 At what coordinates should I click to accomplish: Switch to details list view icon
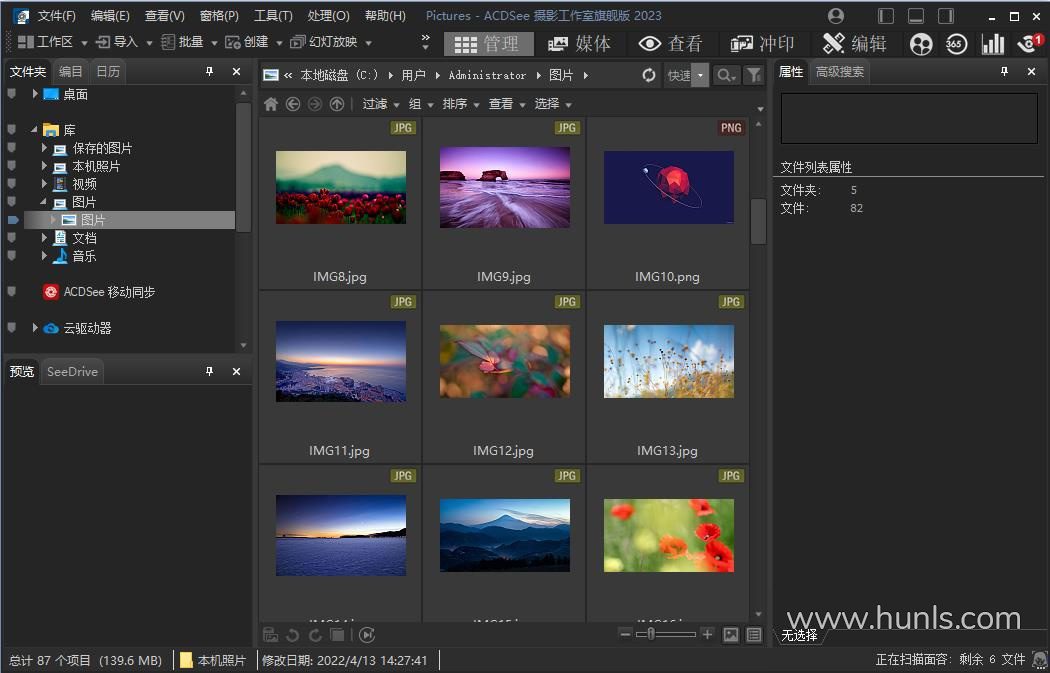click(x=754, y=635)
